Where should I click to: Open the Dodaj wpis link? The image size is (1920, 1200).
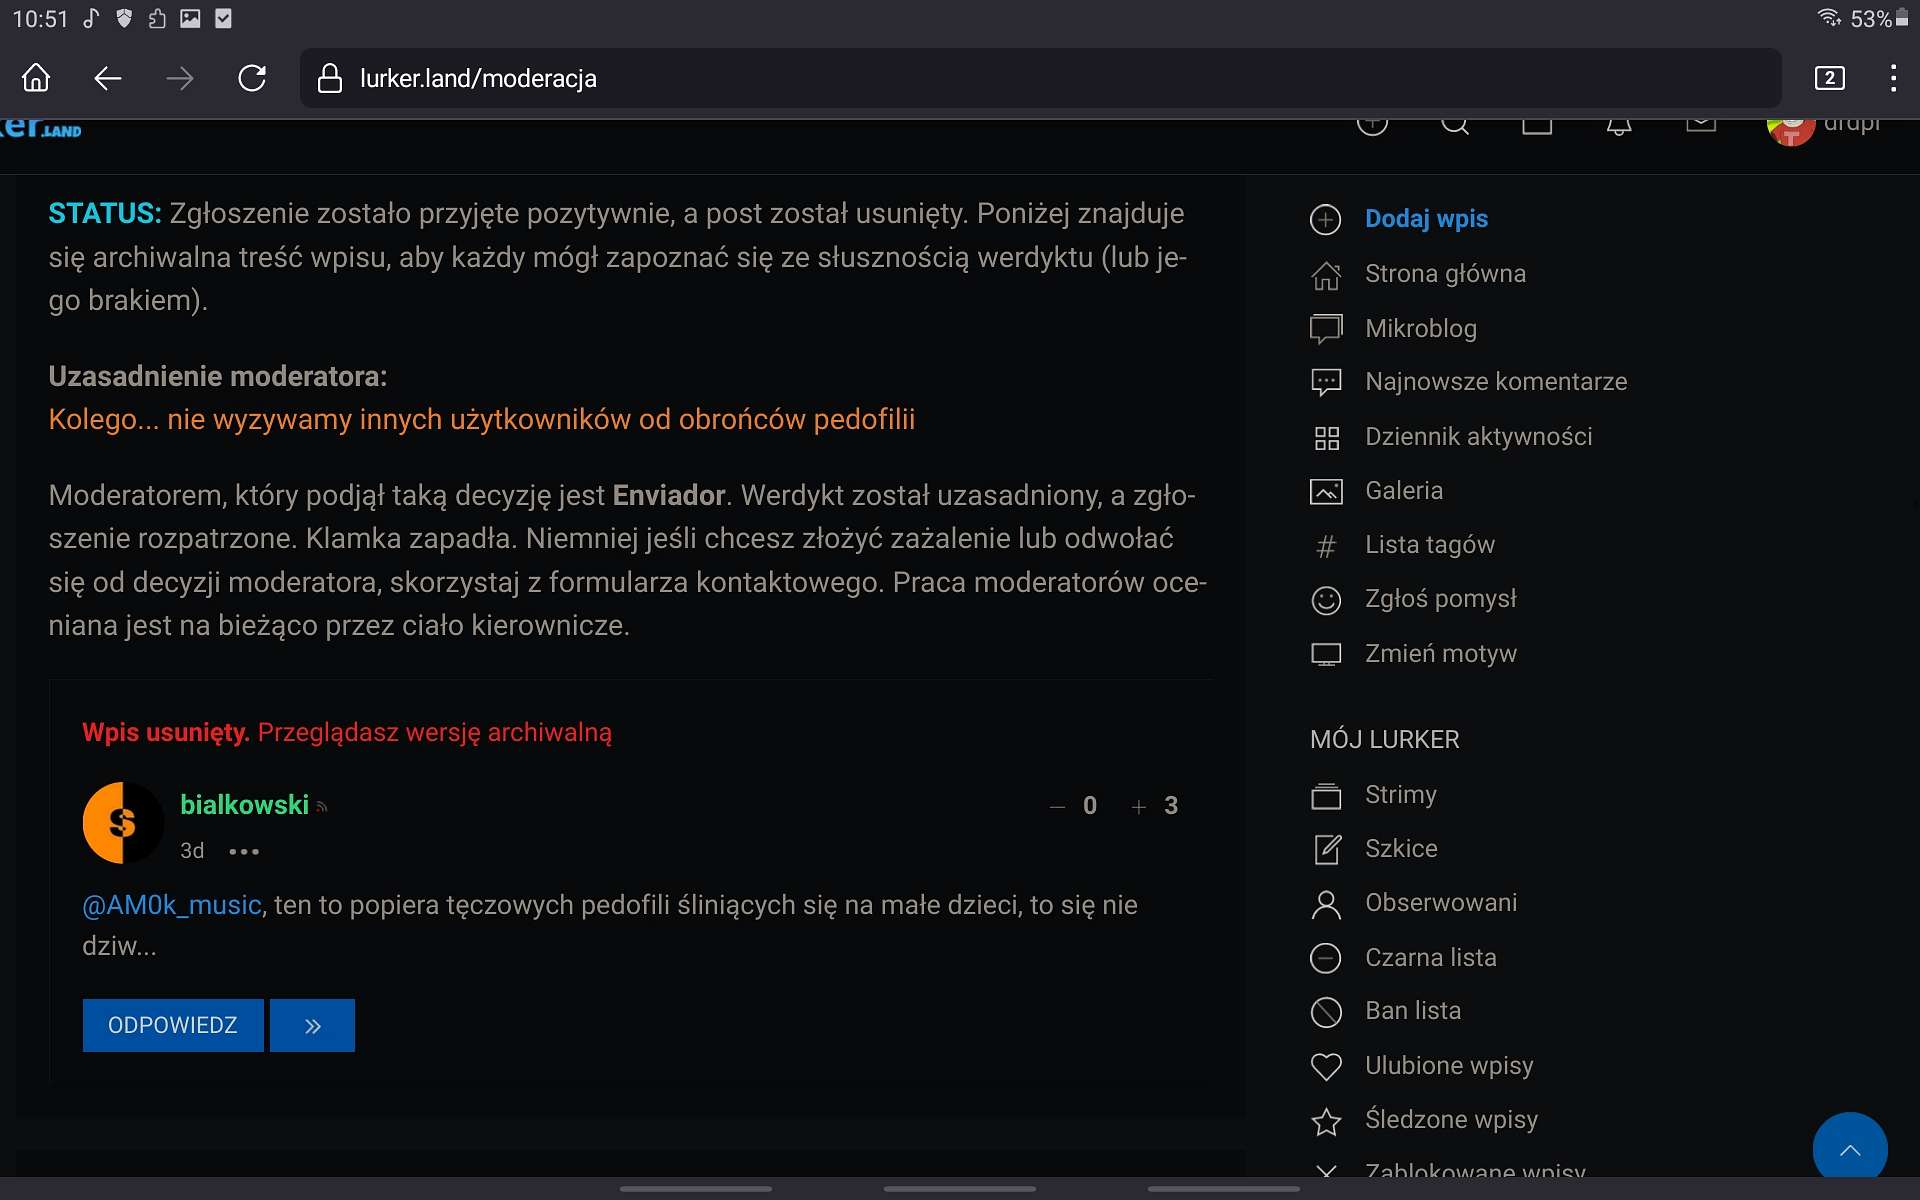click(1426, 219)
